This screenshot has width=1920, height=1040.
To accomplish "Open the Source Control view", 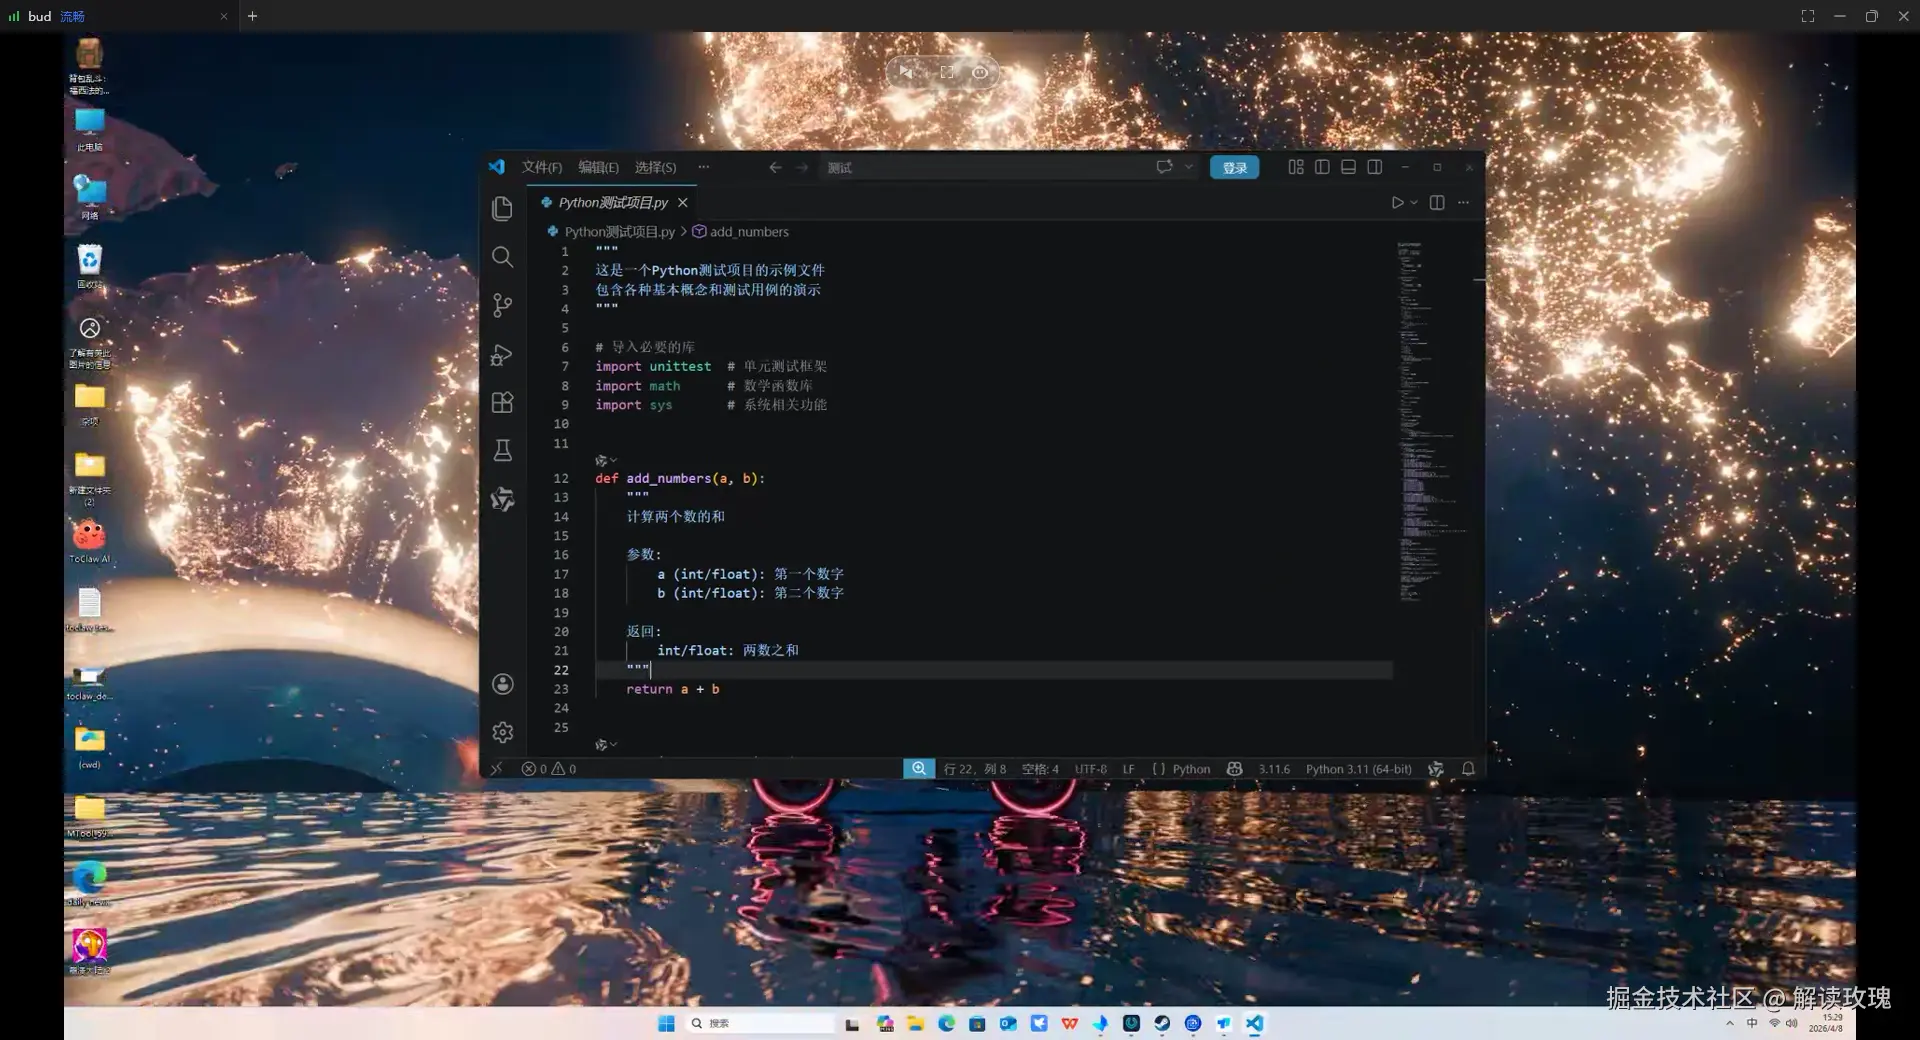I will (x=502, y=305).
